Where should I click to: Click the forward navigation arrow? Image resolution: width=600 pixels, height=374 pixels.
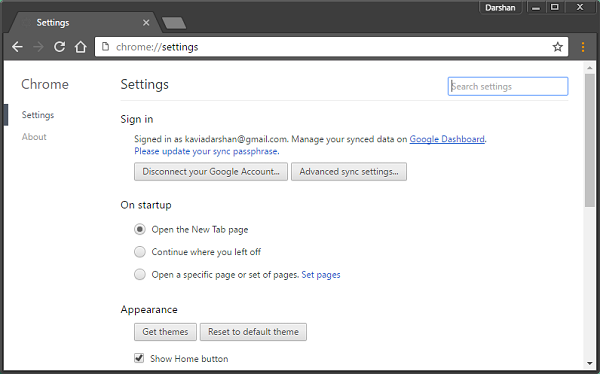(38, 47)
